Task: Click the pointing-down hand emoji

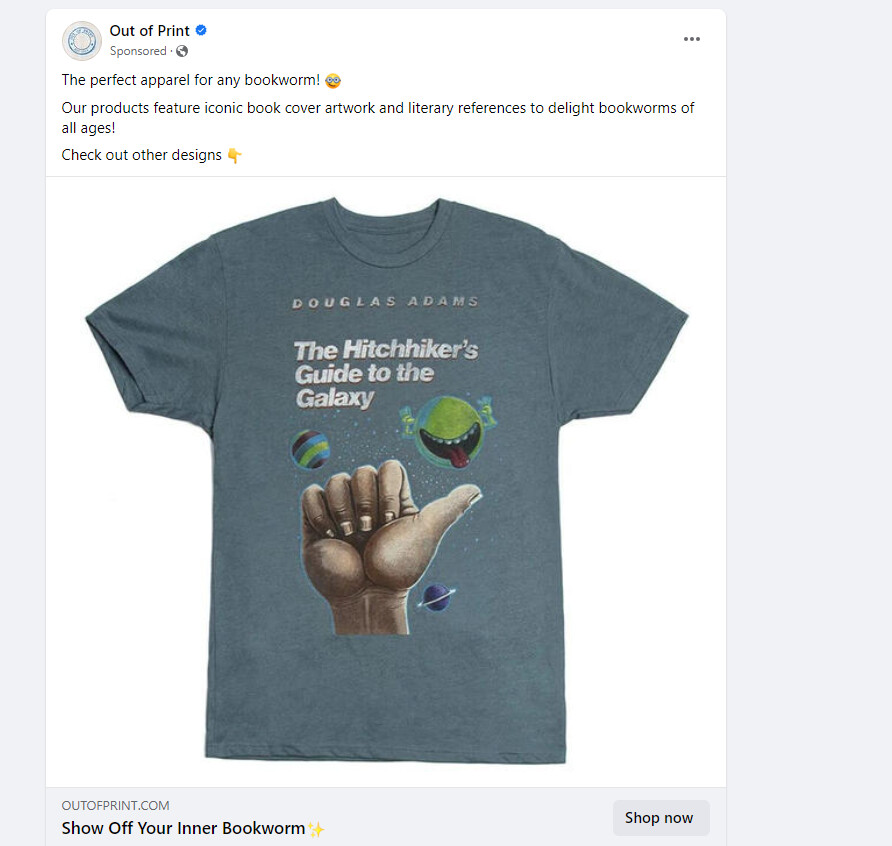Action: tap(234, 155)
